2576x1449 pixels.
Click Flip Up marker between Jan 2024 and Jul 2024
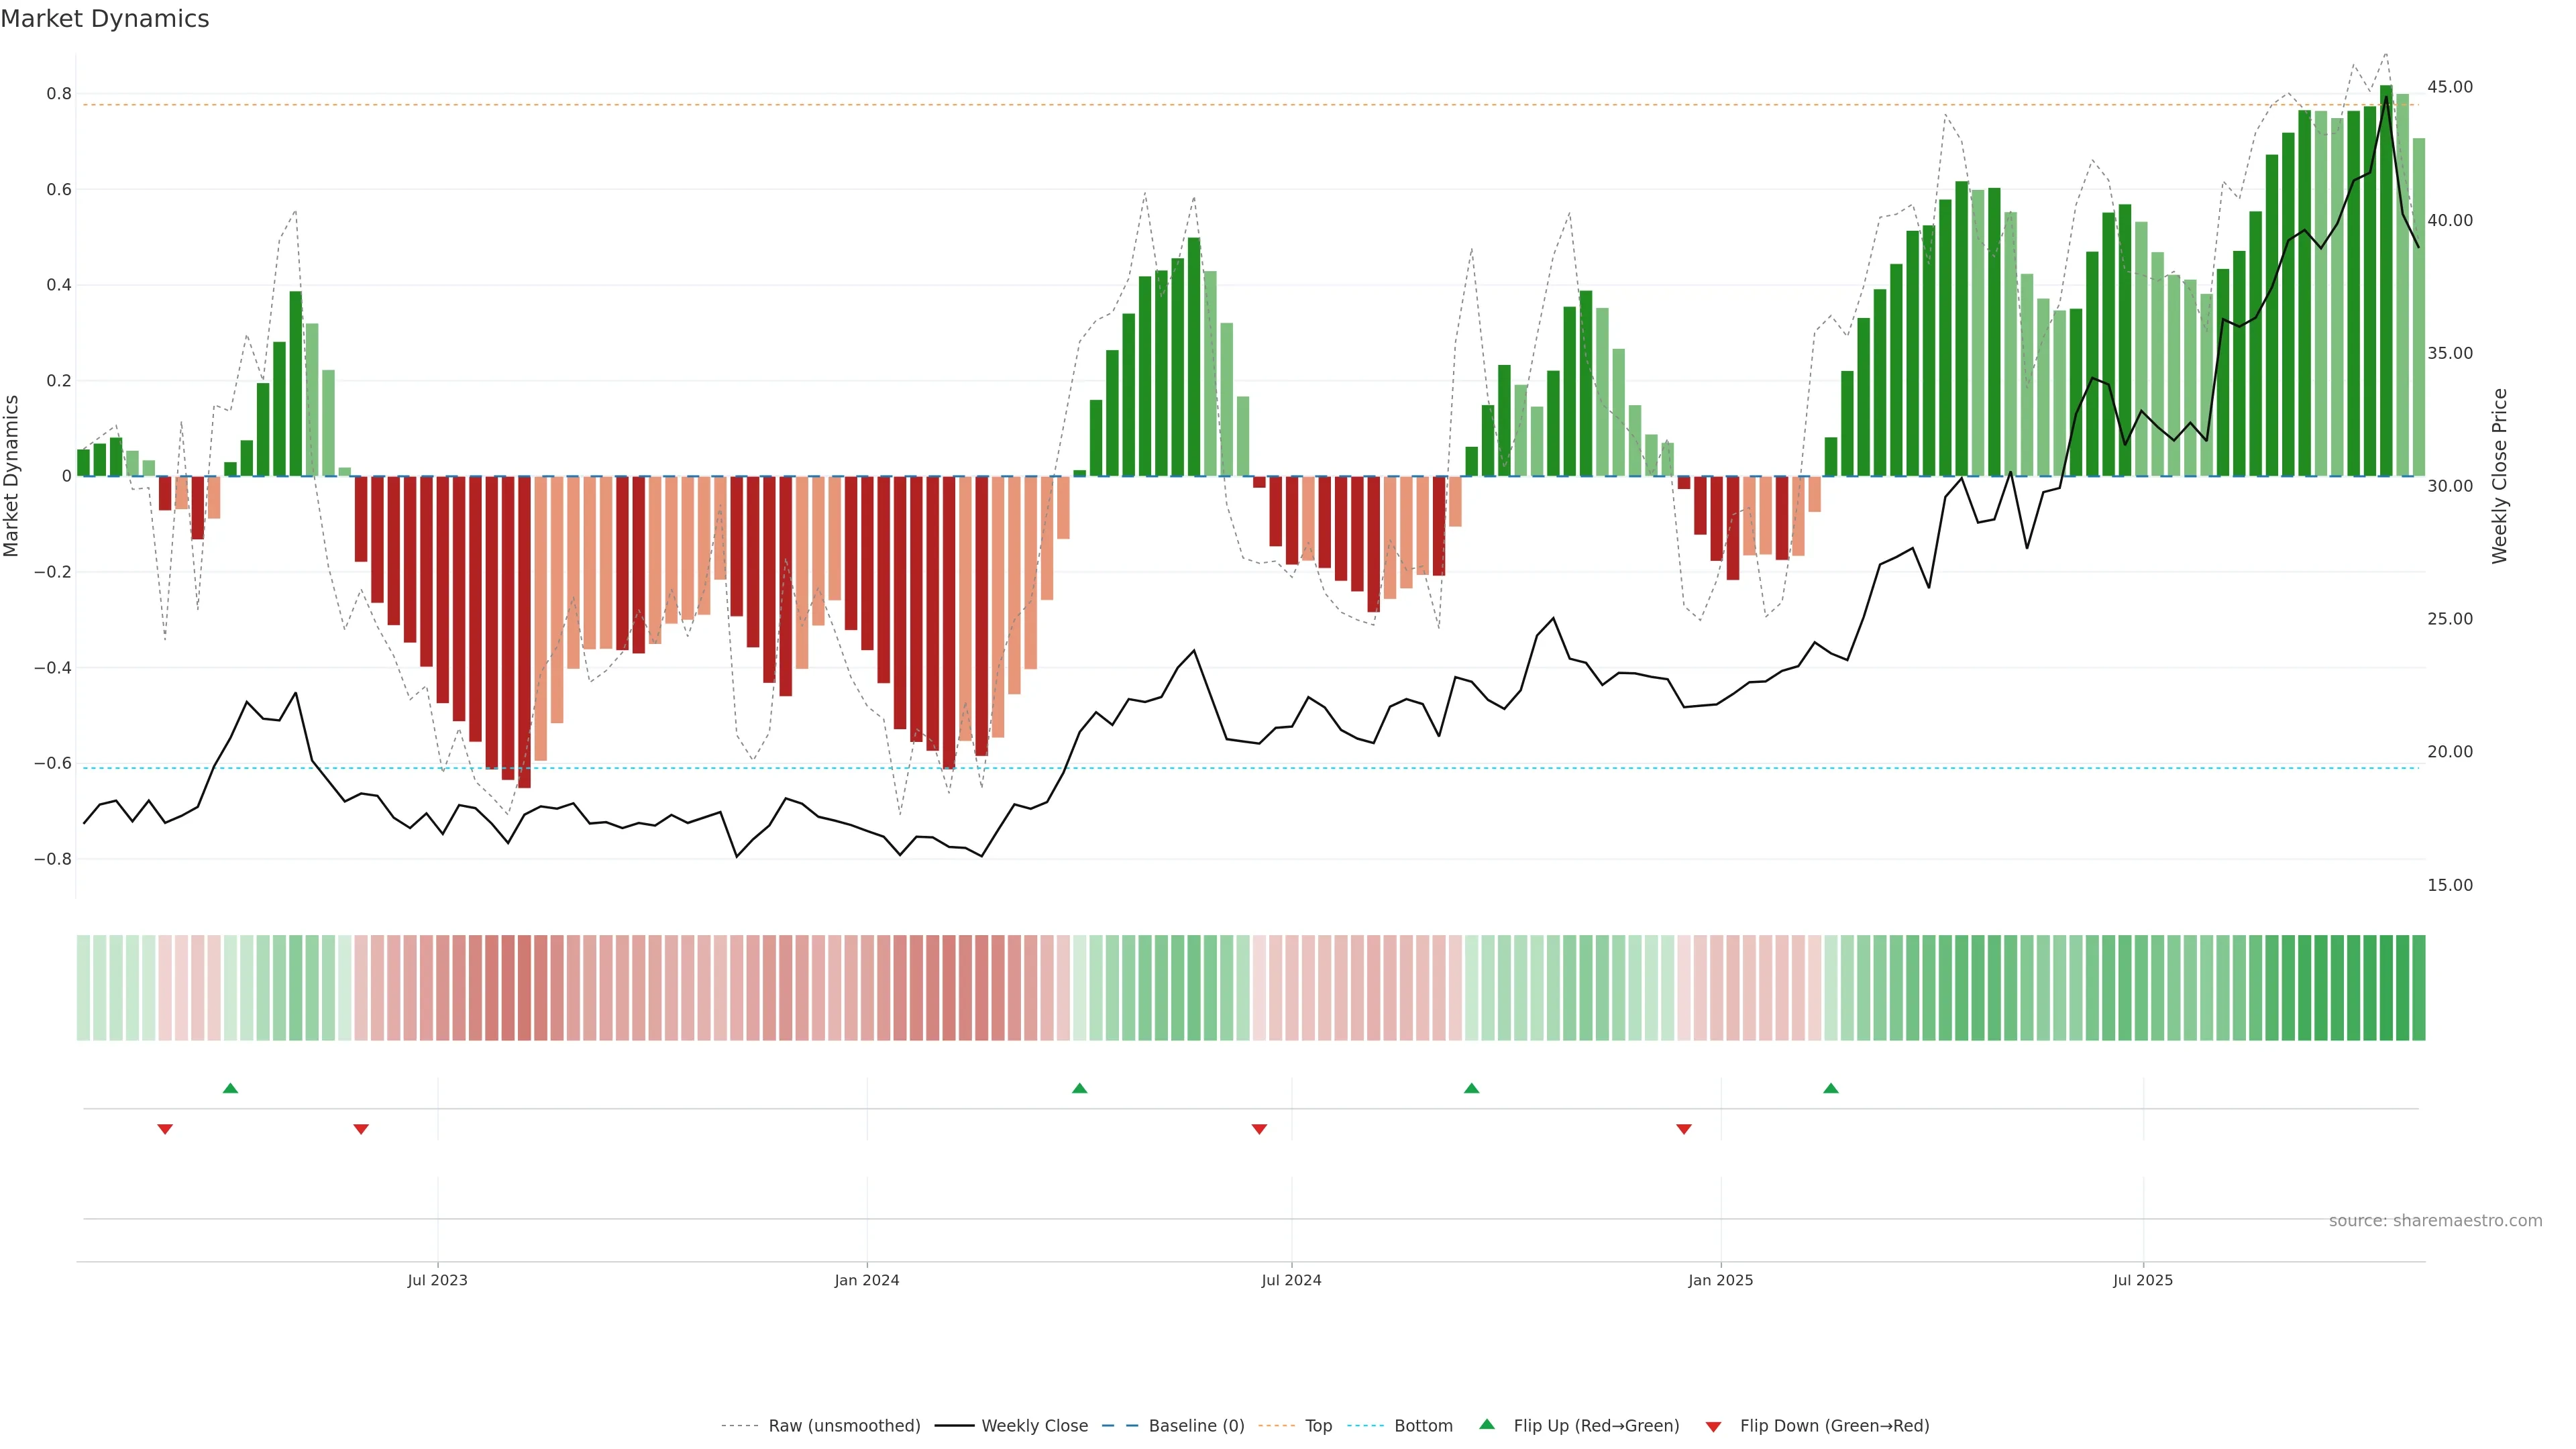tap(1079, 1088)
